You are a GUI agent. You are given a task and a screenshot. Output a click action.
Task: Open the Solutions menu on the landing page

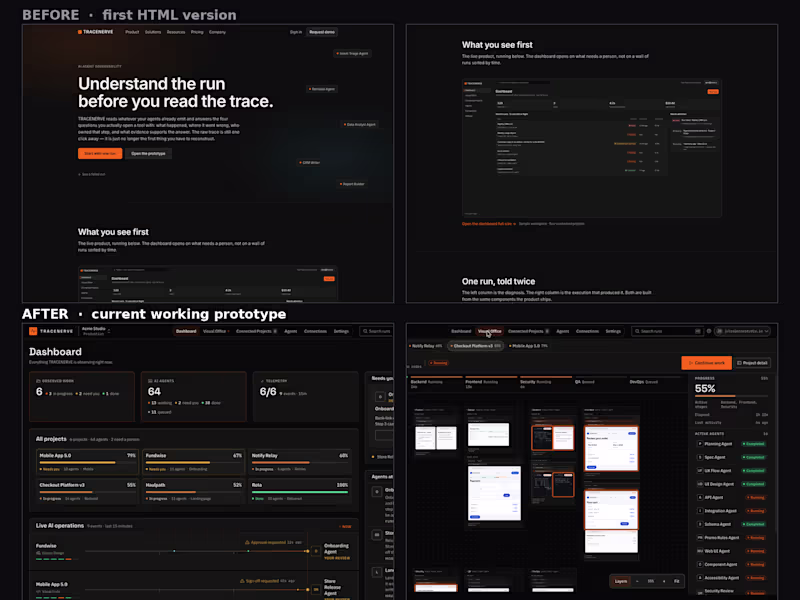tap(153, 32)
